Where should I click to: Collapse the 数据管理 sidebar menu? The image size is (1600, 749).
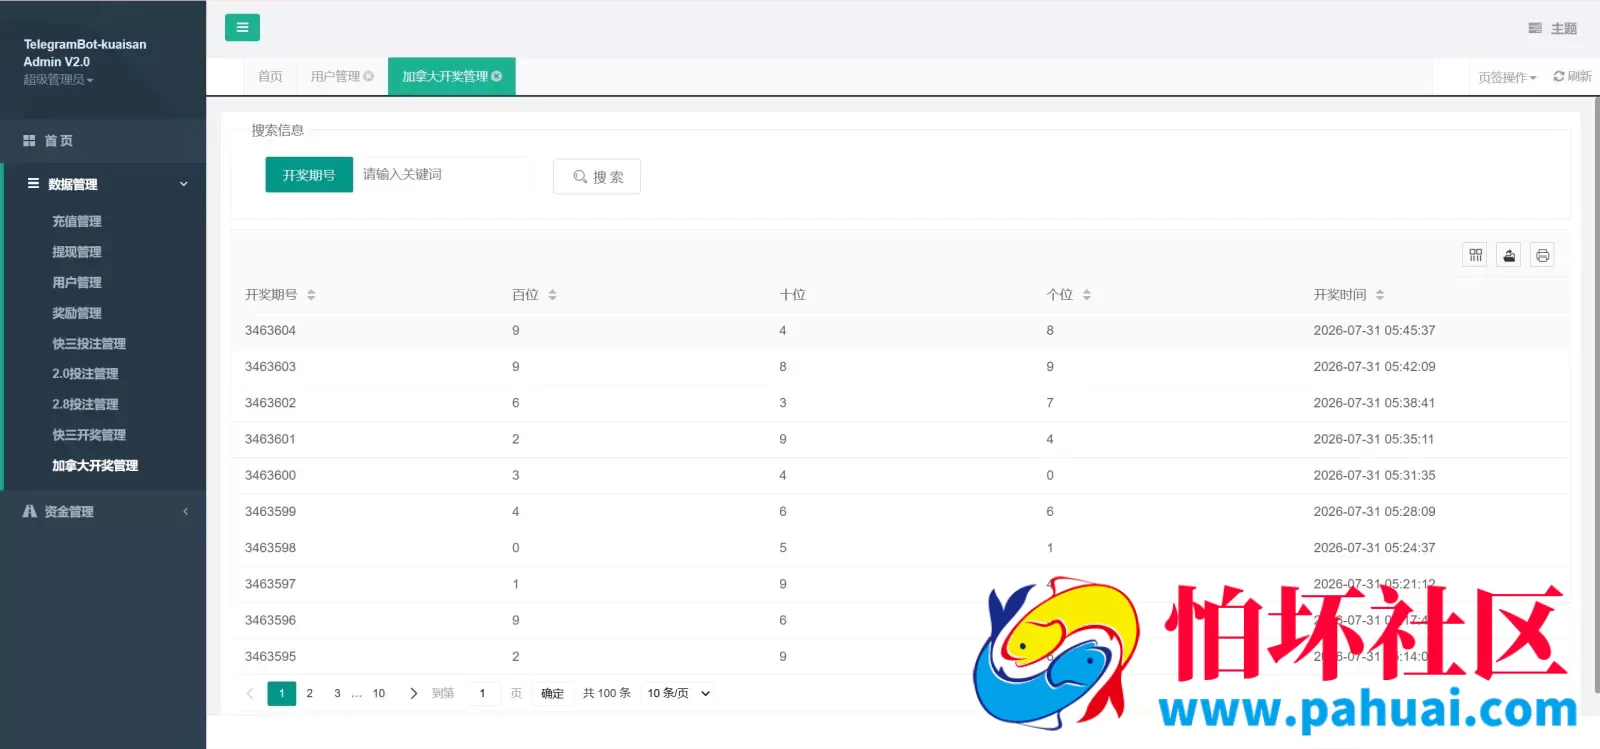[103, 184]
